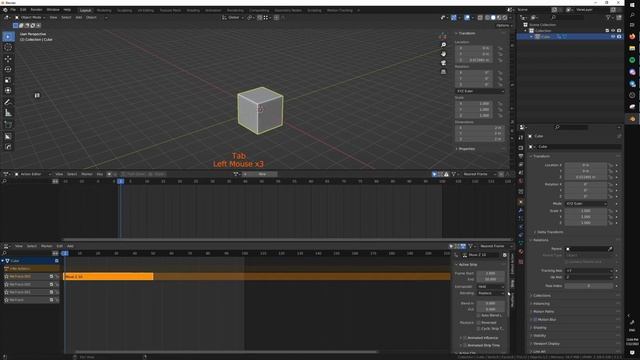Toggle Cube visibility eye in Outliner
Screen dimensions: 640x360
[613, 37]
